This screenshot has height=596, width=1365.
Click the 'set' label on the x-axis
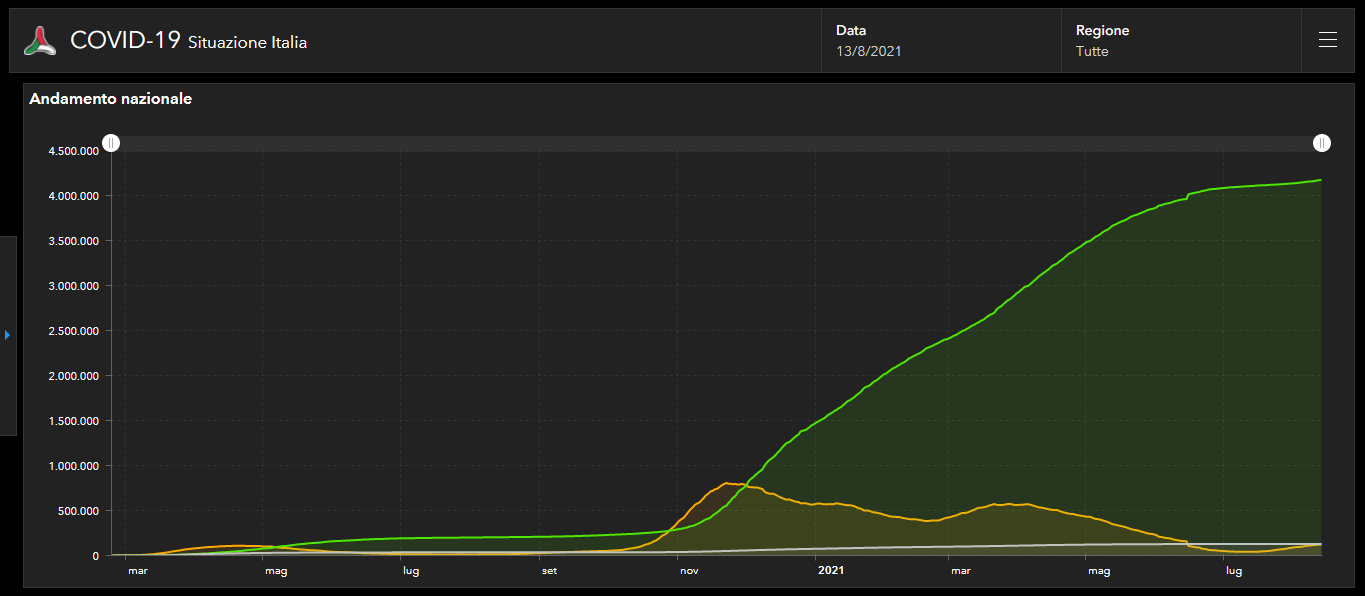pyautogui.click(x=549, y=571)
